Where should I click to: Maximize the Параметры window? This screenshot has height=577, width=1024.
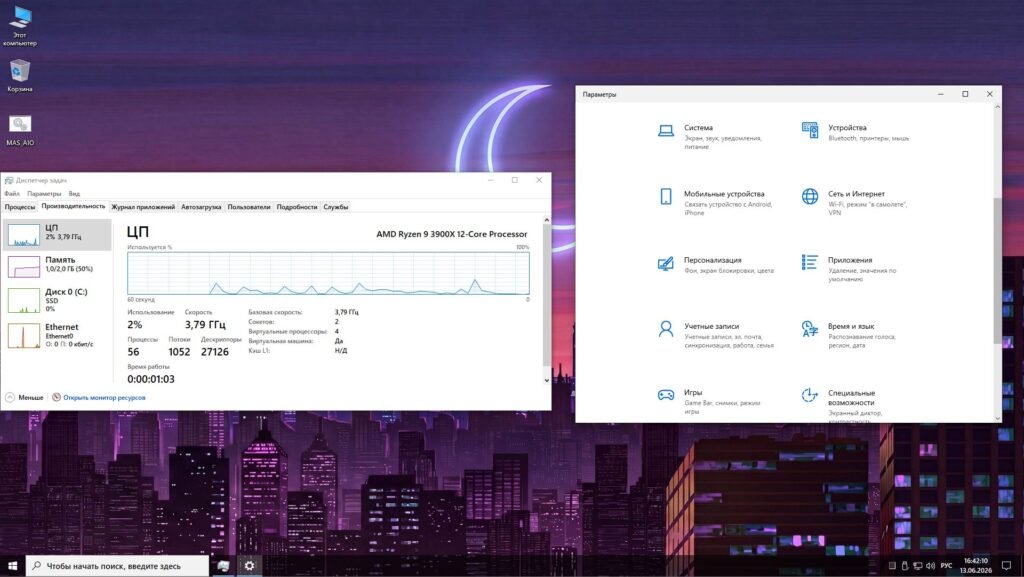pyautogui.click(x=965, y=94)
